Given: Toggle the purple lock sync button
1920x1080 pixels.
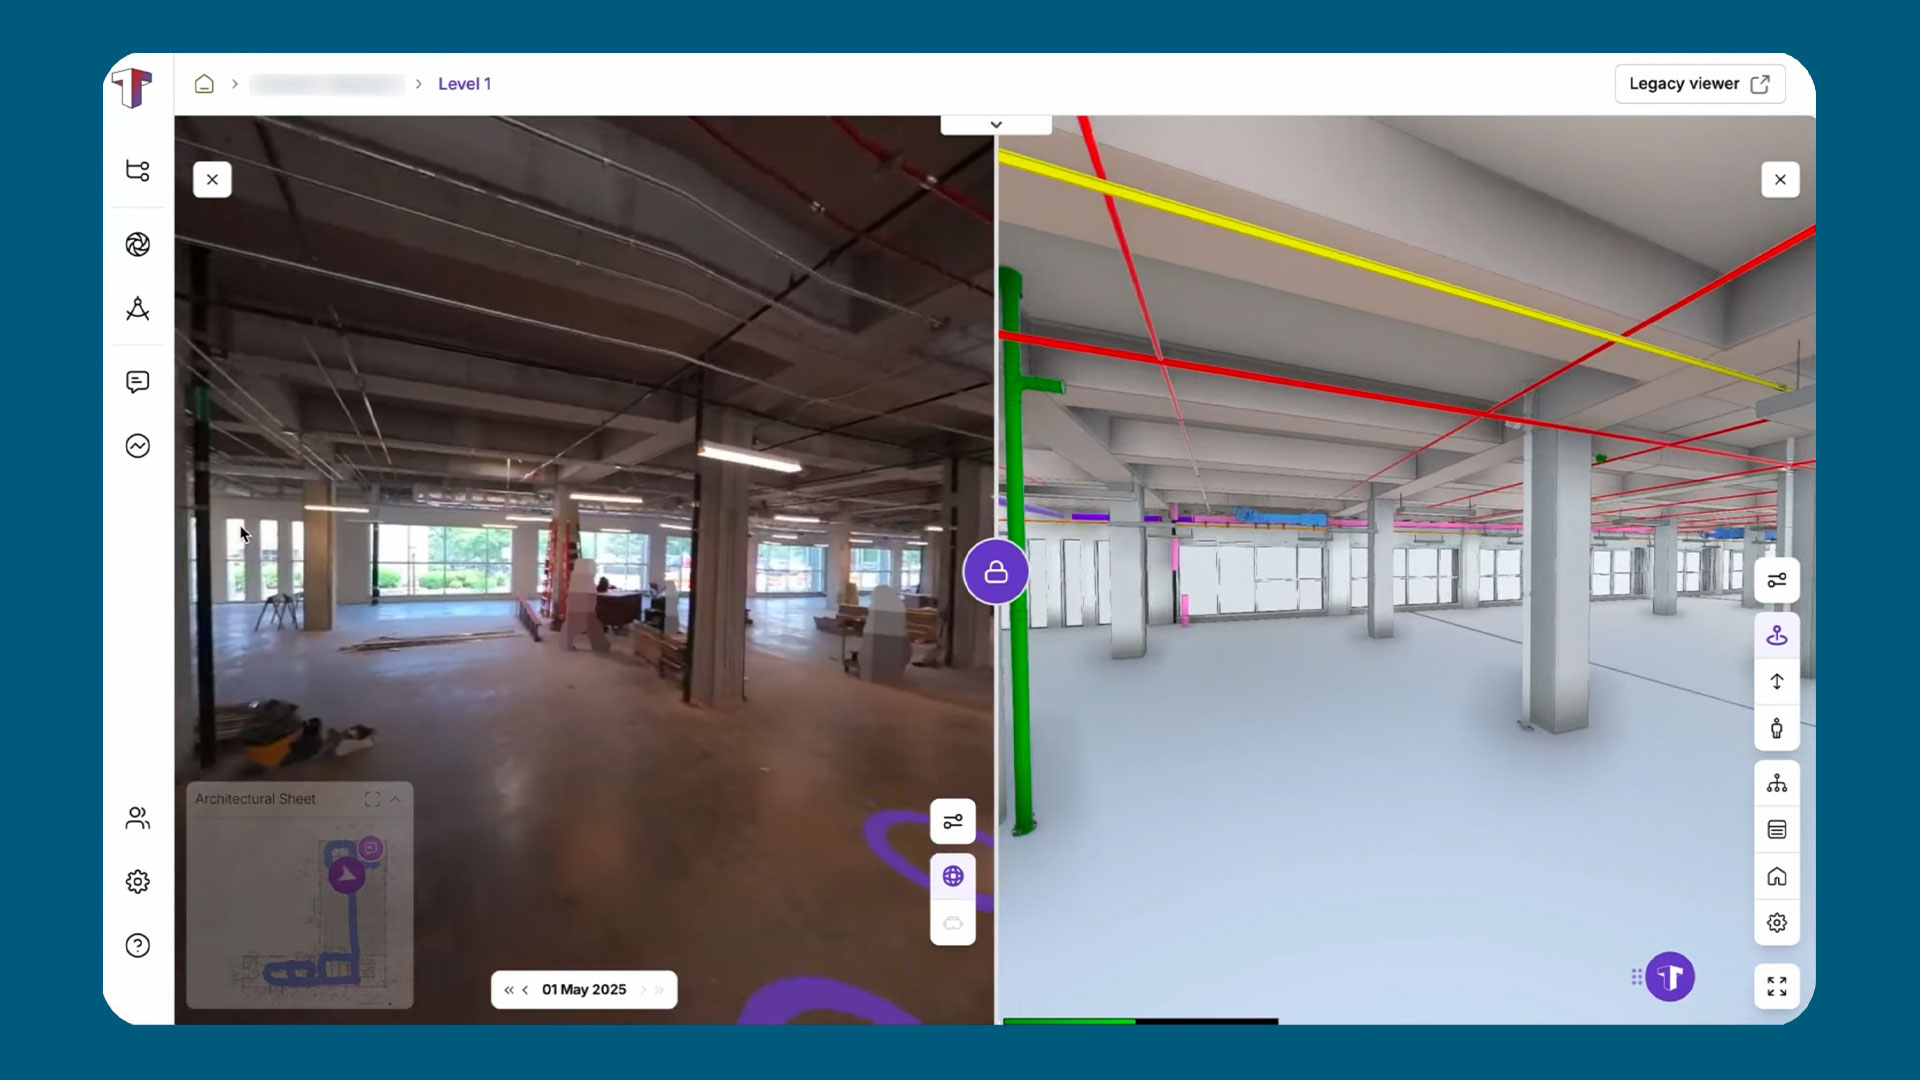Looking at the screenshot, I should click(996, 572).
